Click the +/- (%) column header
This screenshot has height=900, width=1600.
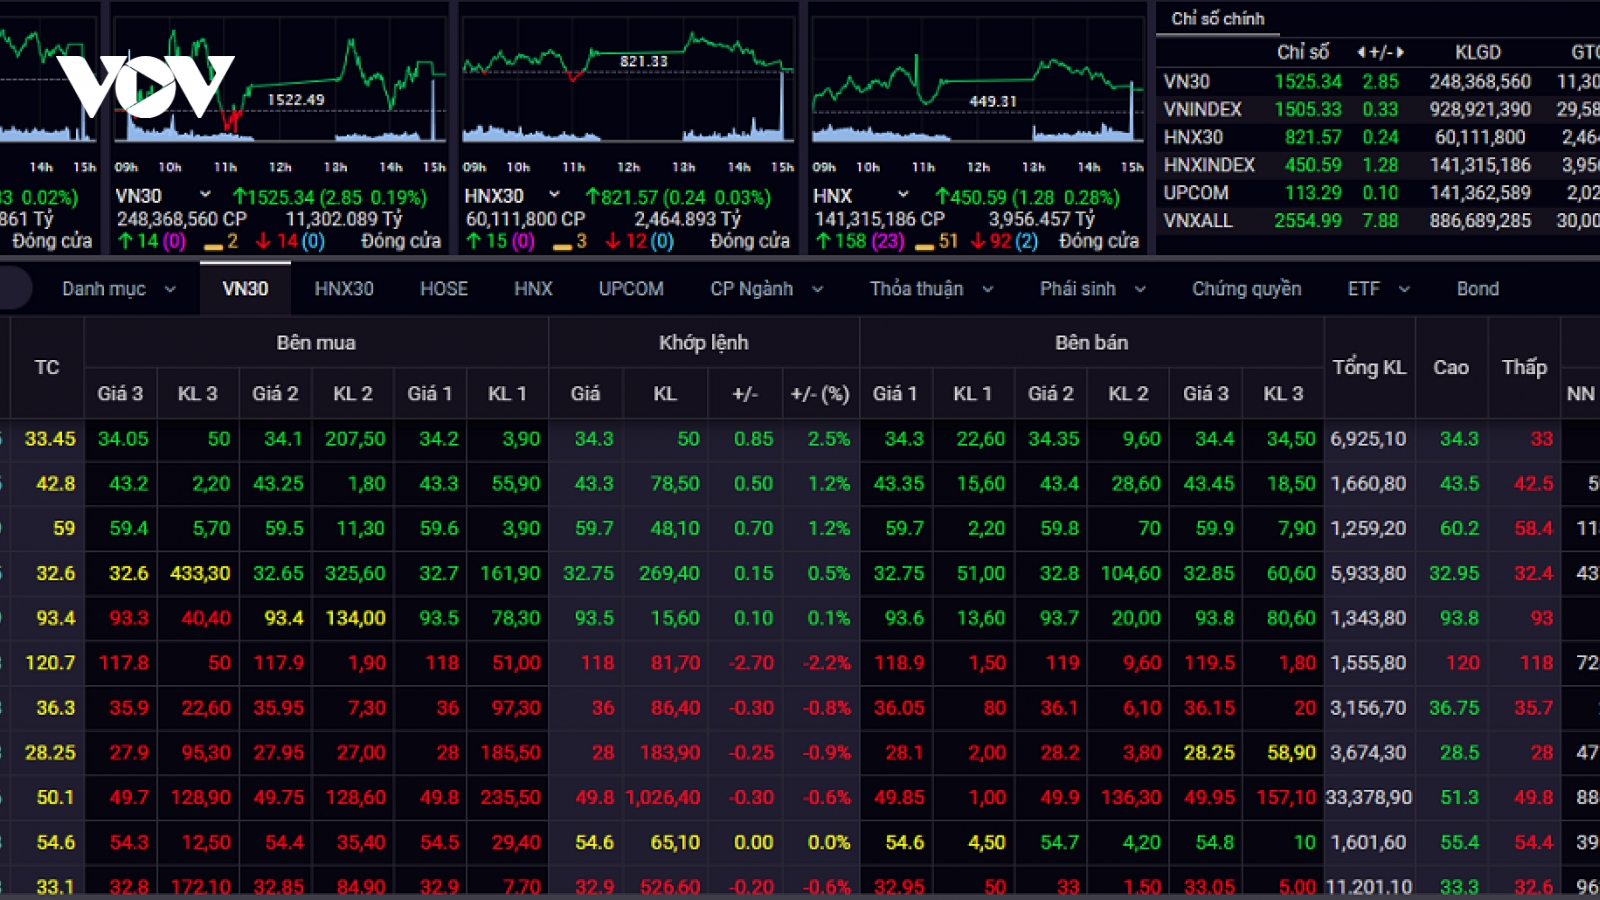[820, 394]
